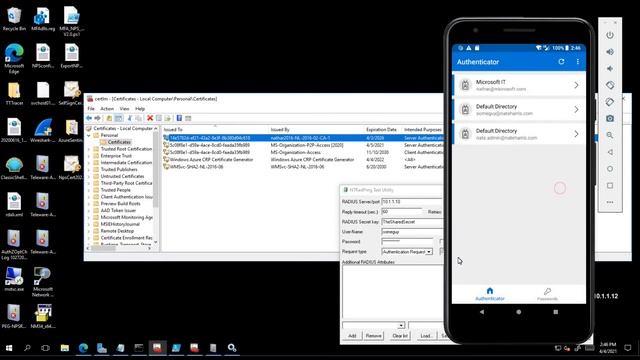Image resolution: width=640 pixels, height=360 pixels.
Task: Tap the phone's Android back navigation button
Action: tap(482, 312)
